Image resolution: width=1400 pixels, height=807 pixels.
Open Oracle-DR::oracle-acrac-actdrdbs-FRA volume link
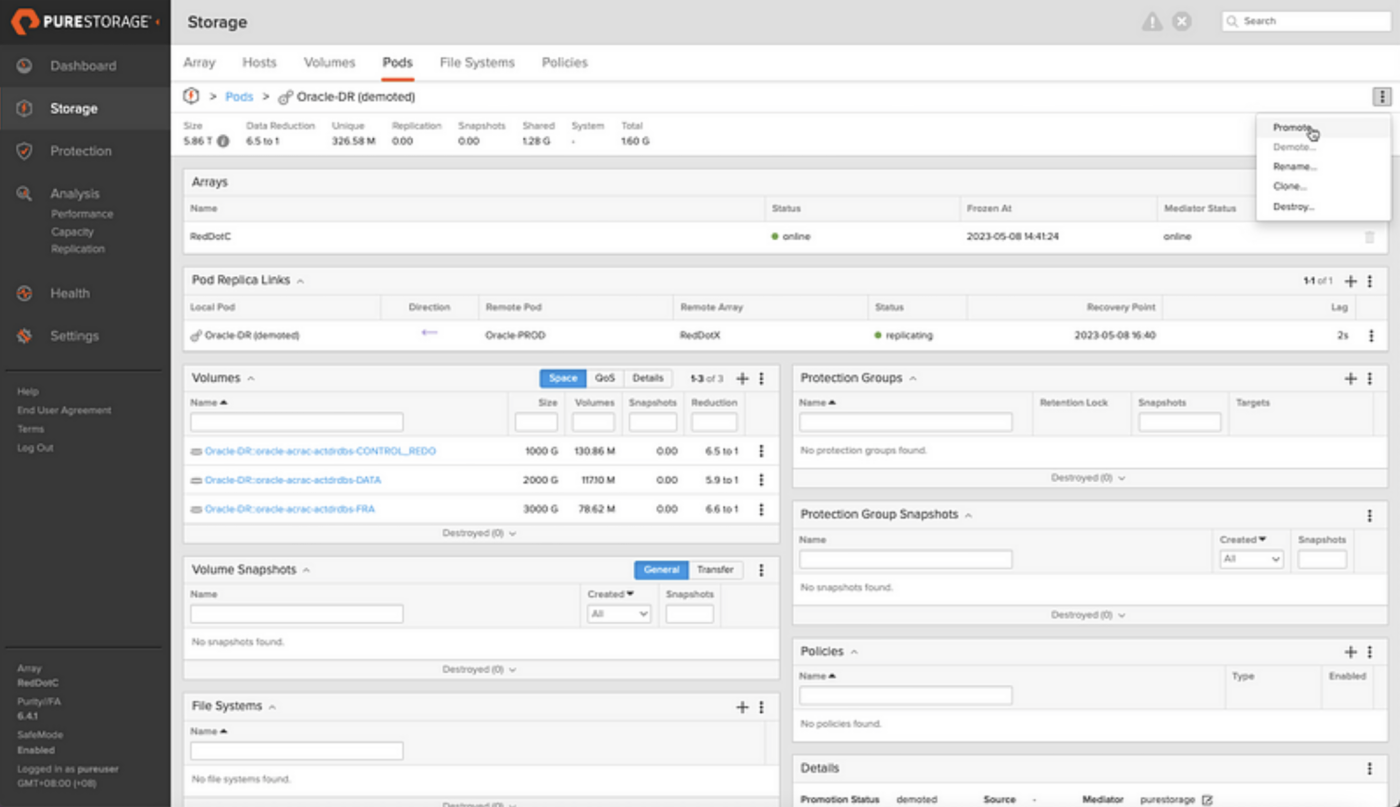point(289,509)
